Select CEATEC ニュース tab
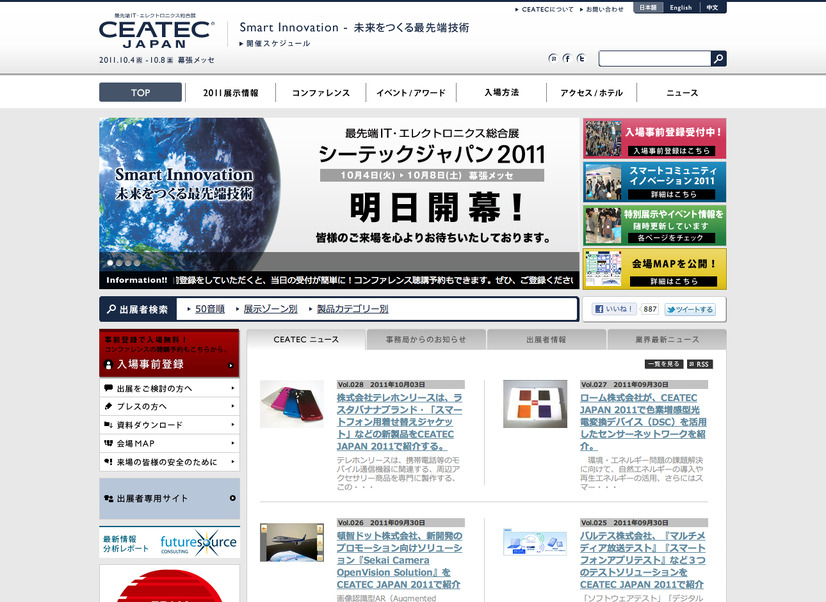Image resolution: width=826 pixels, height=602 pixels. pyautogui.click(x=306, y=340)
